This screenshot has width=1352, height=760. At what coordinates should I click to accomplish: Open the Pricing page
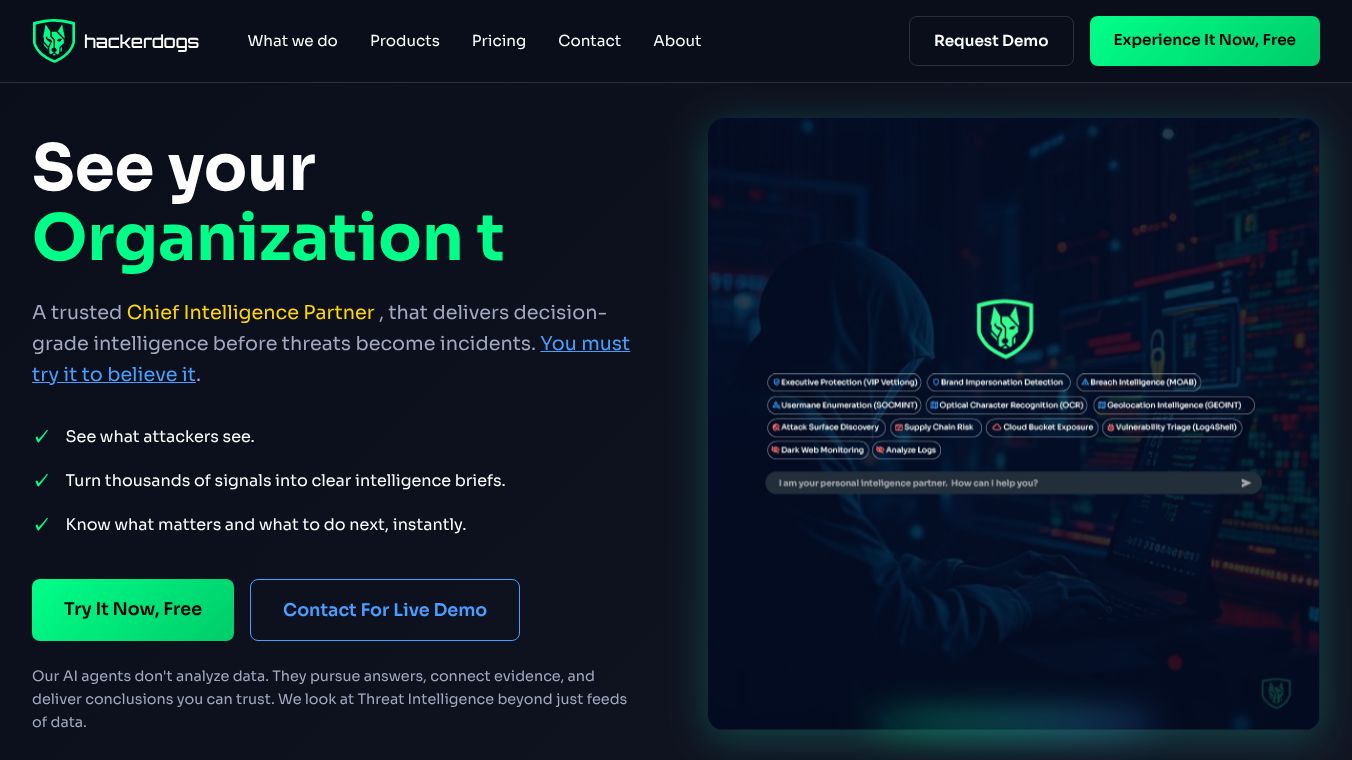pos(498,41)
